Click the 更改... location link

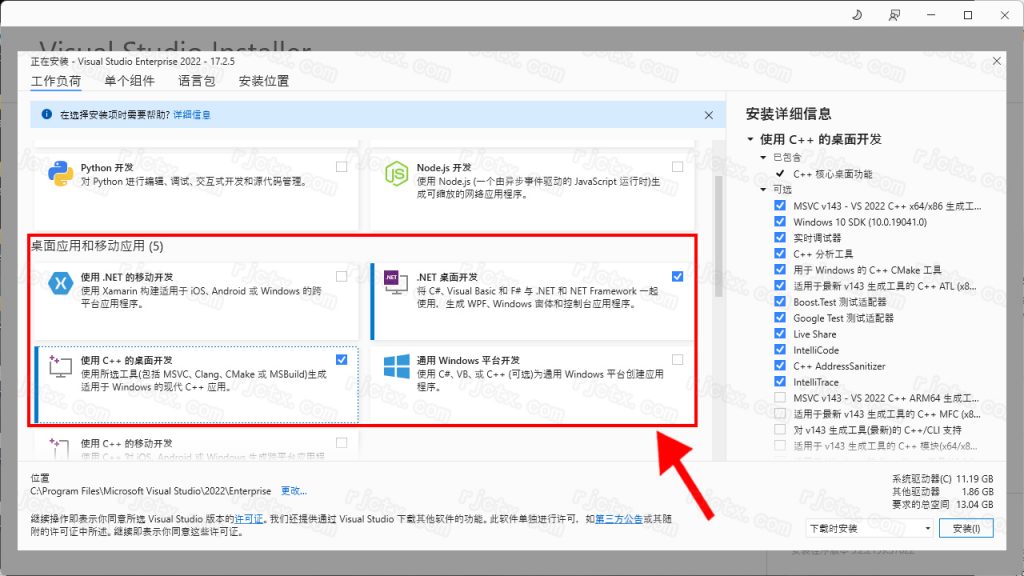(x=293, y=491)
